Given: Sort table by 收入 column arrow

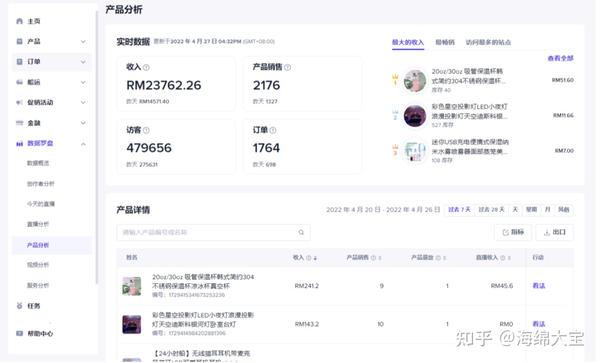Looking at the screenshot, I should click(x=315, y=258).
